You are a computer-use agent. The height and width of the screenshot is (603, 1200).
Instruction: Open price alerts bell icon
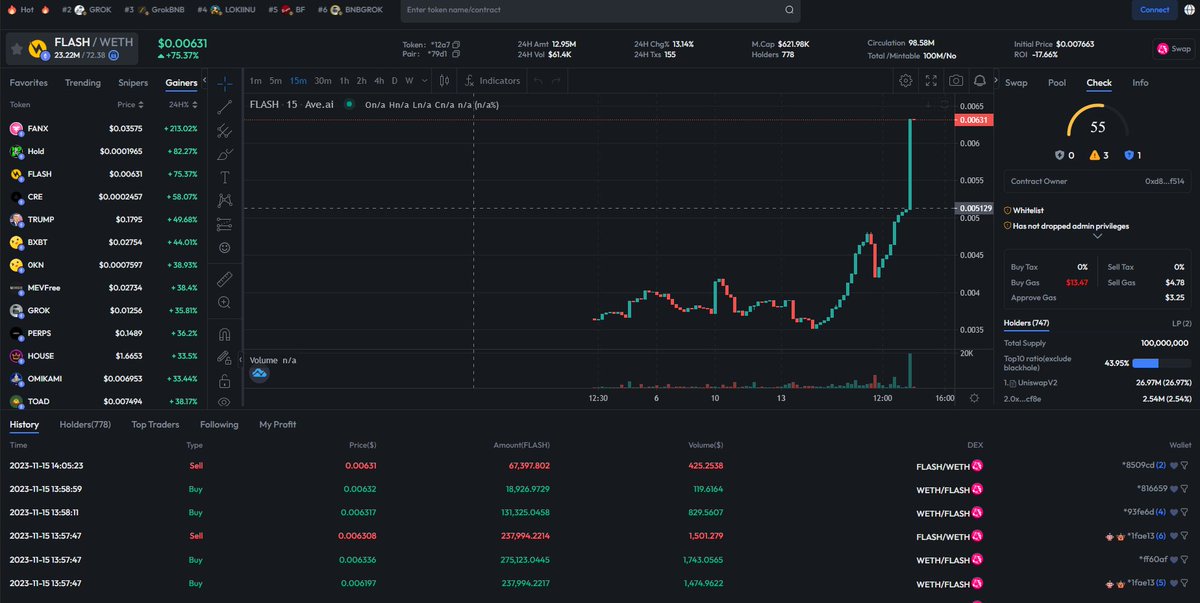[x=981, y=80]
